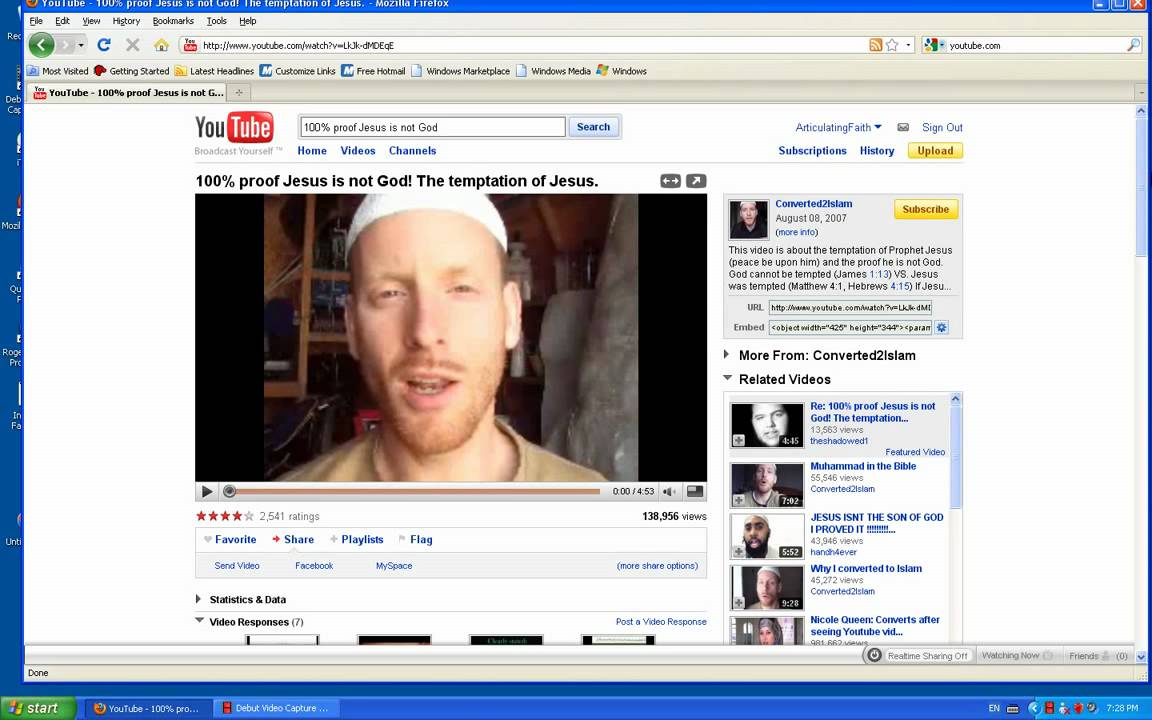1152x720 pixels.
Task: Collapse the Video Responses section
Action: coord(199,620)
